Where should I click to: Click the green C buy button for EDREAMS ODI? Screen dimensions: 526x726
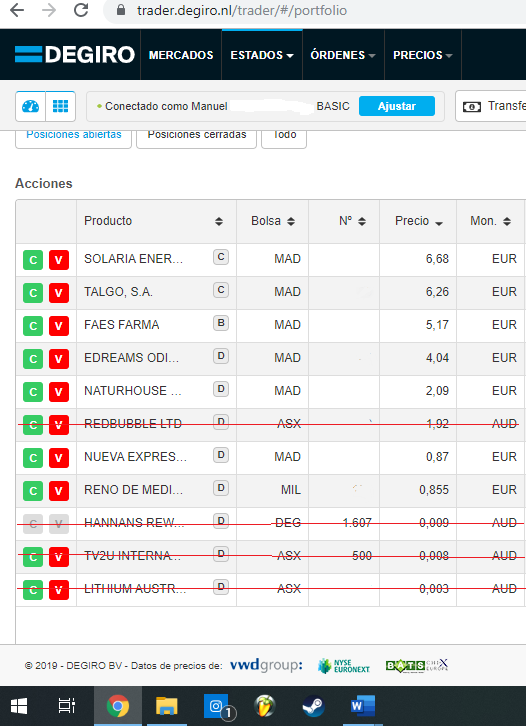pyautogui.click(x=33, y=359)
